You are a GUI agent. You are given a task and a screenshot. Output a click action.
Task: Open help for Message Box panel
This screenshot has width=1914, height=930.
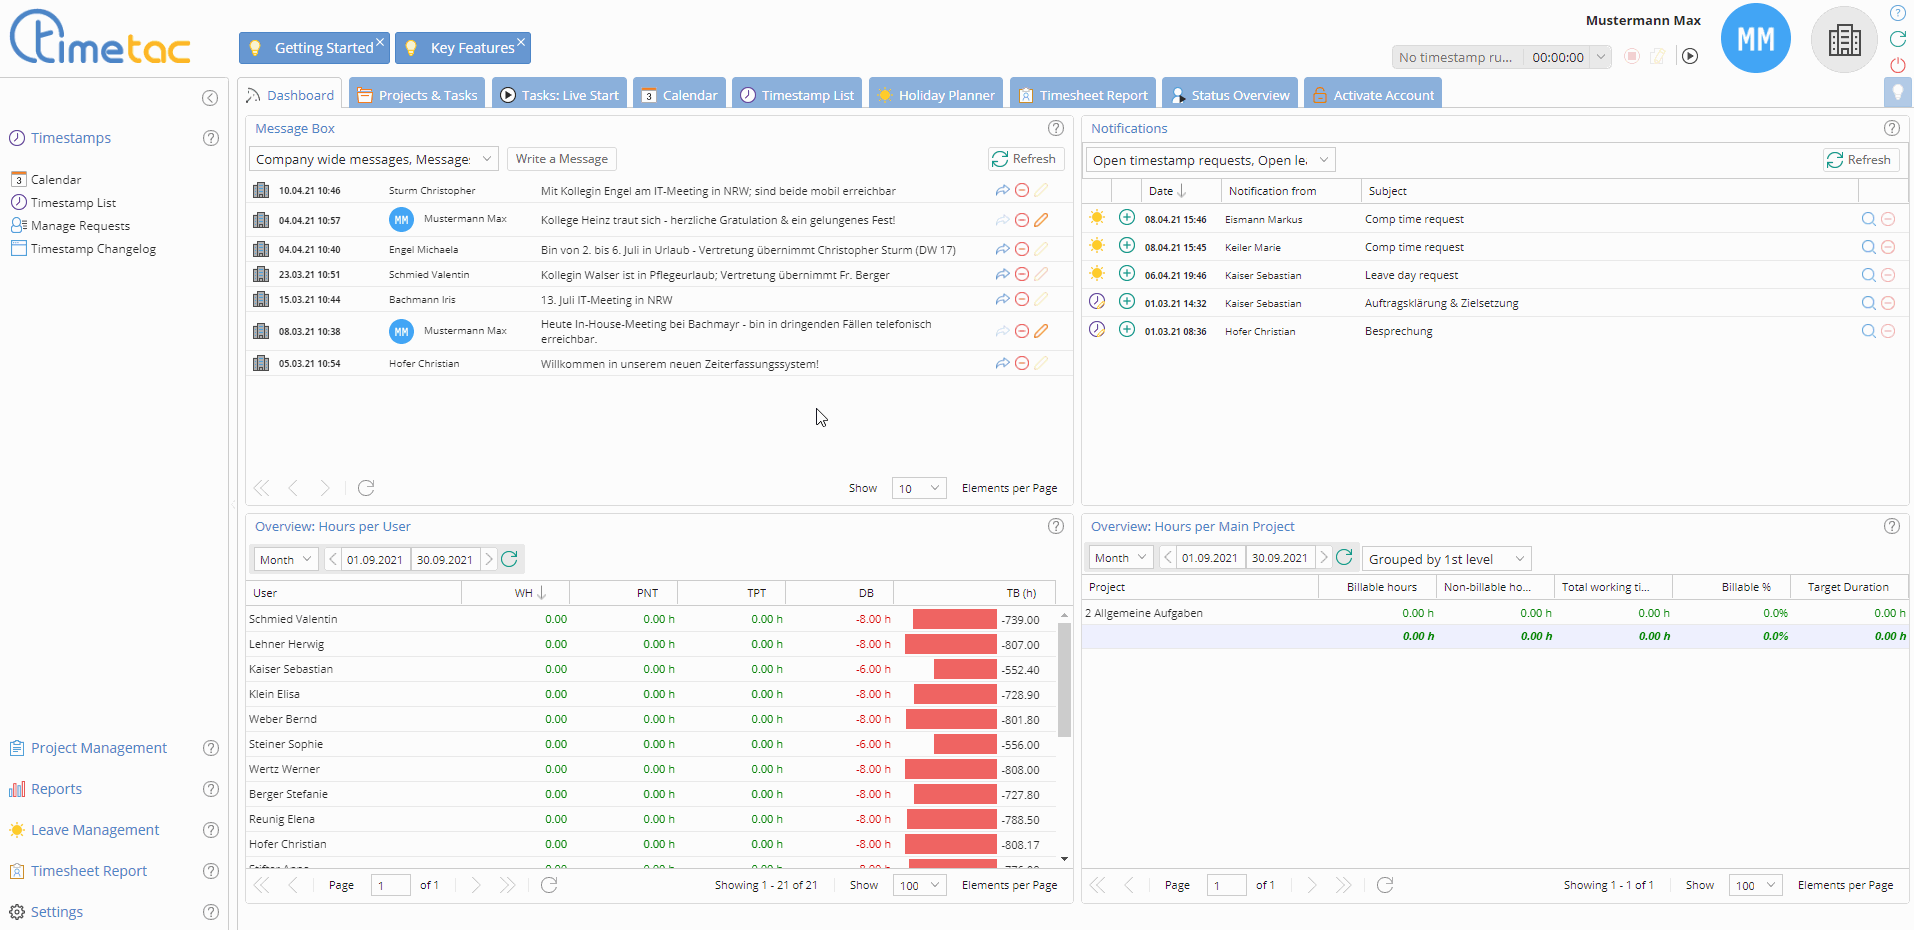pyautogui.click(x=1055, y=128)
